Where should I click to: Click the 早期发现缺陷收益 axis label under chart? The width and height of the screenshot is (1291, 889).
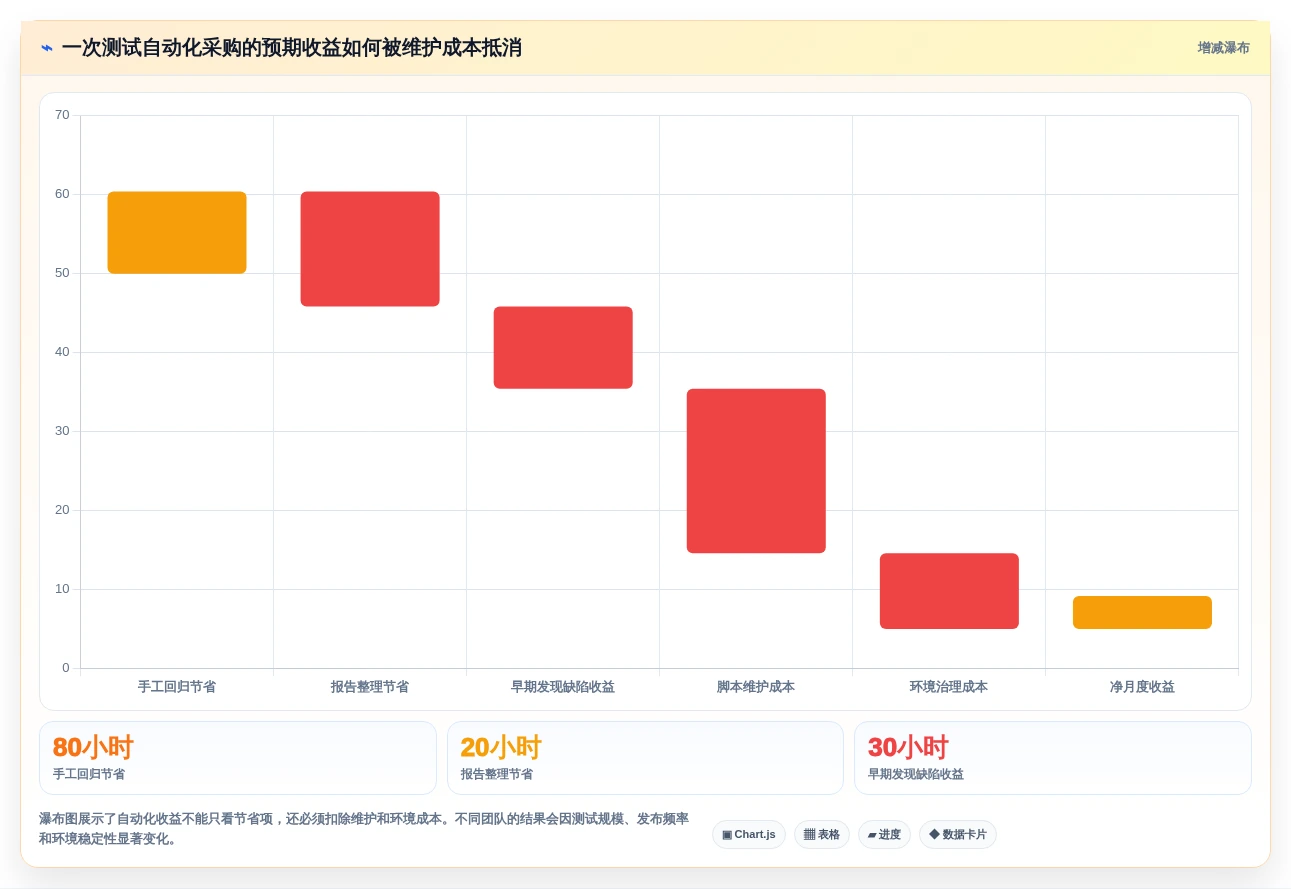pos(563,687)
